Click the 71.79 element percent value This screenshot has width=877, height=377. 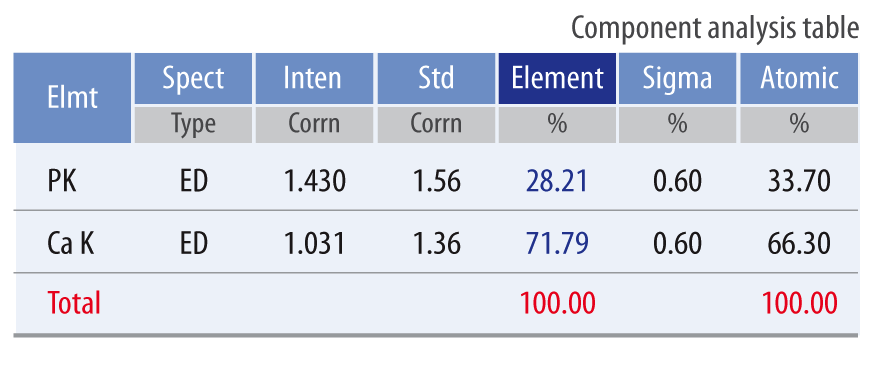pyautogui.click(x=557, y=243)
